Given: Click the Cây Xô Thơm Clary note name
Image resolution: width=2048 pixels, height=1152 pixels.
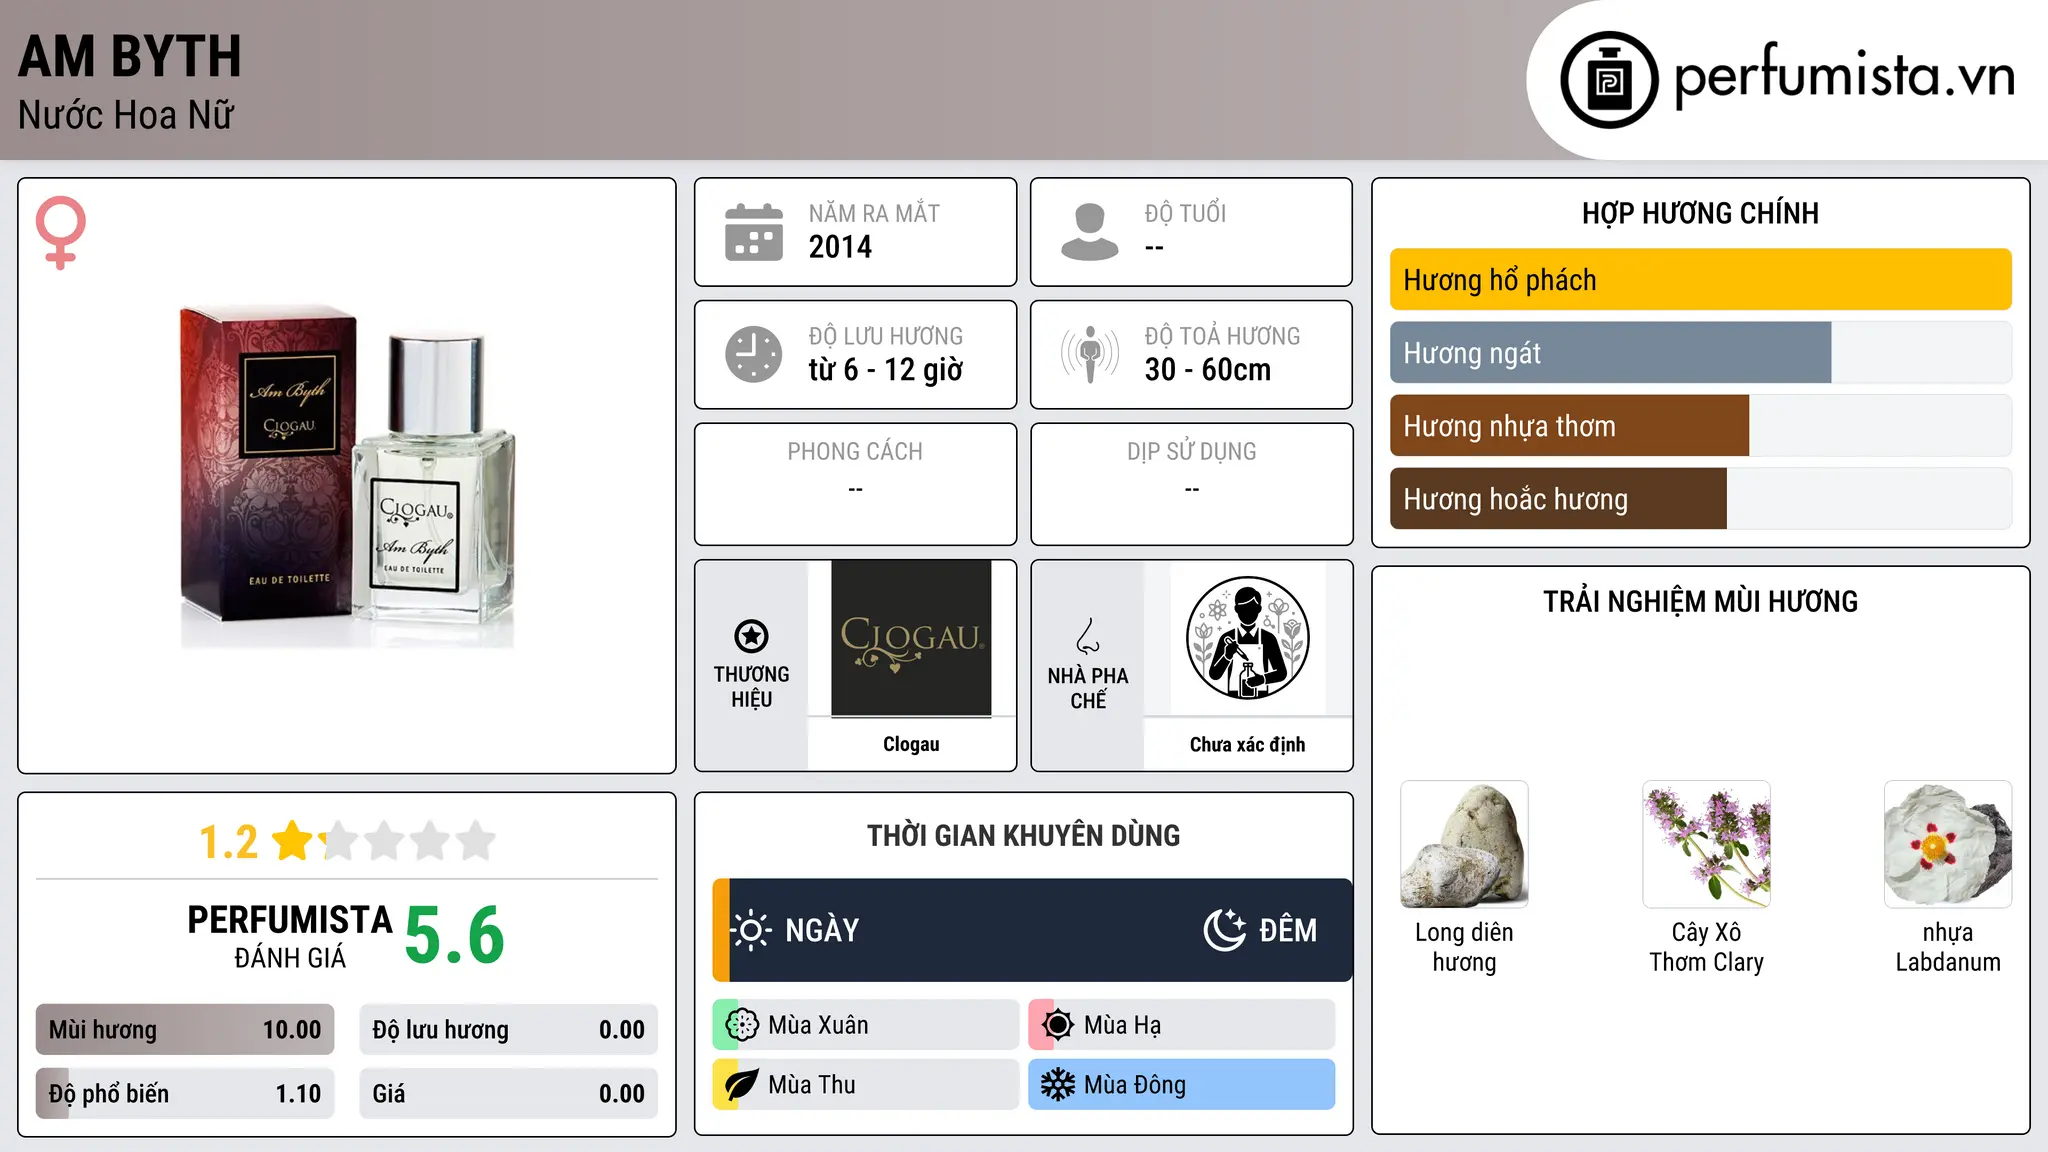Looking at the screenshot, I should pyautogui.click(x=1706, y=947).
